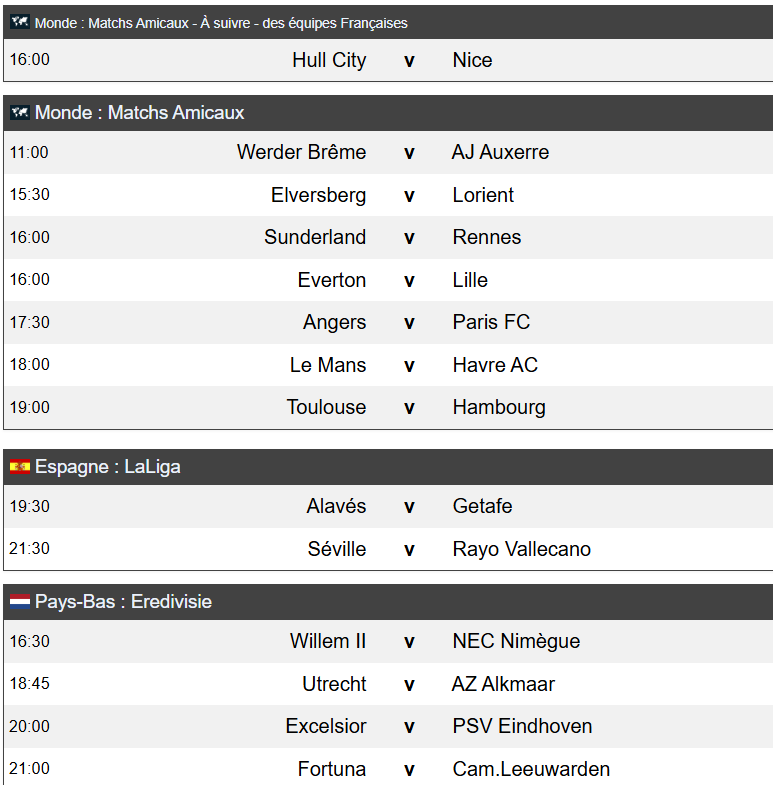Select the Le Mans team name

(x=328, y=365)
